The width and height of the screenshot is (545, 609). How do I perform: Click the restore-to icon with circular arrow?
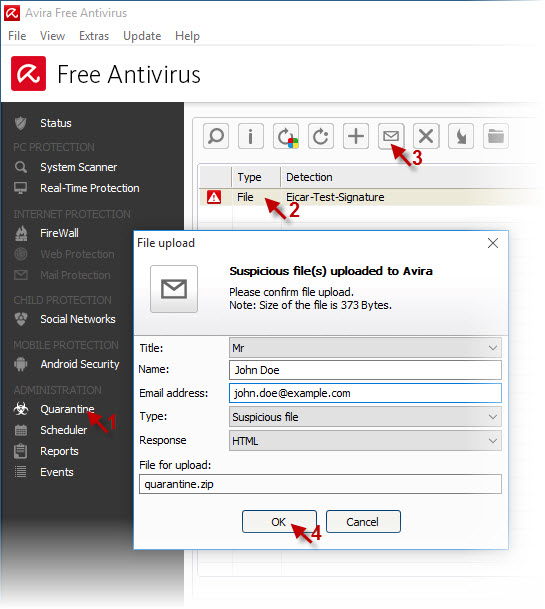pos(320,136)
